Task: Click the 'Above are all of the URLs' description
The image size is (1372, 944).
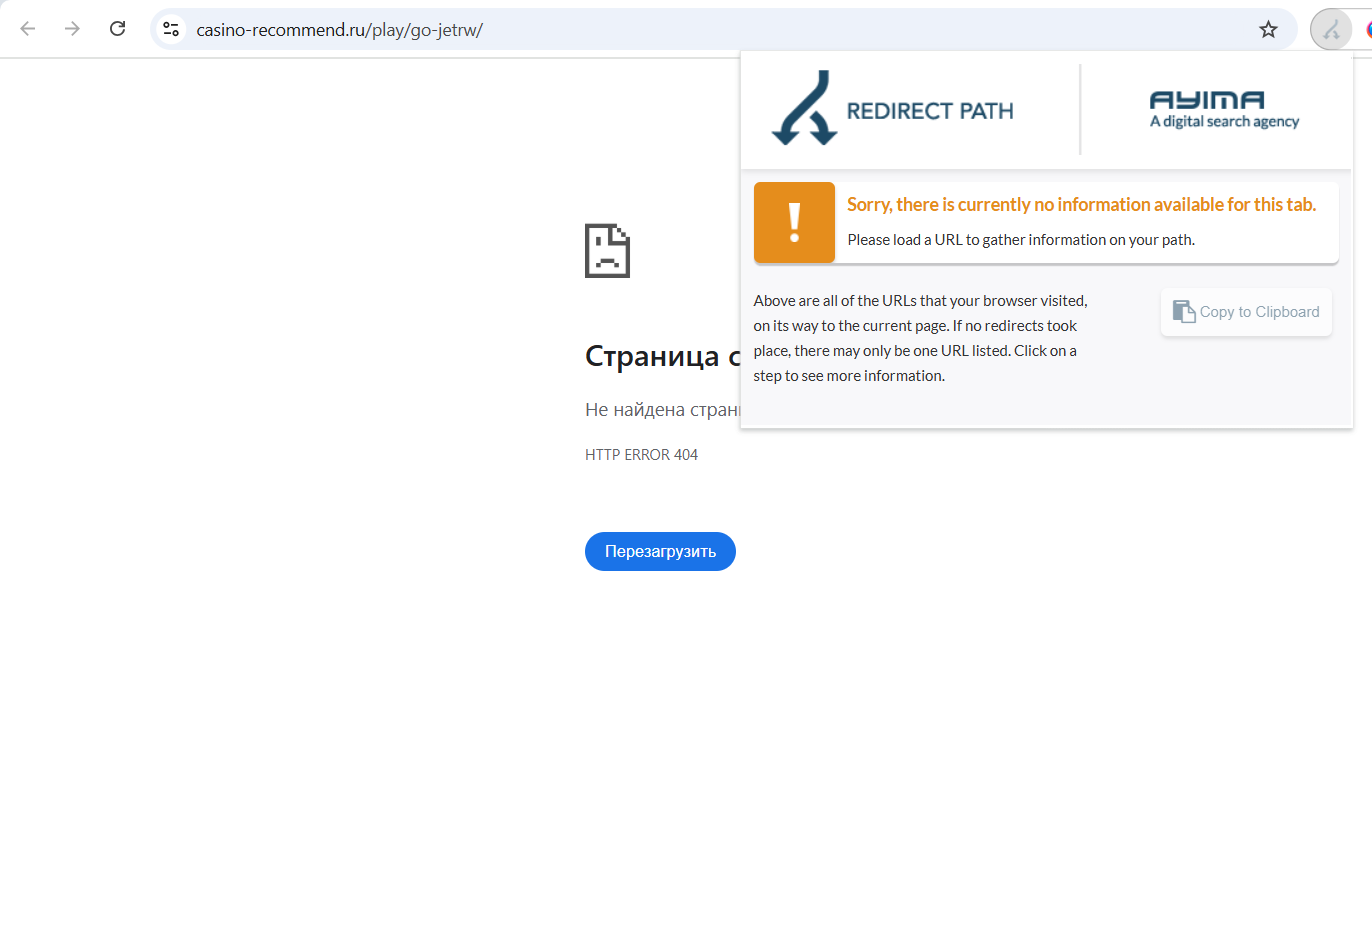Action: pos(920,338)
